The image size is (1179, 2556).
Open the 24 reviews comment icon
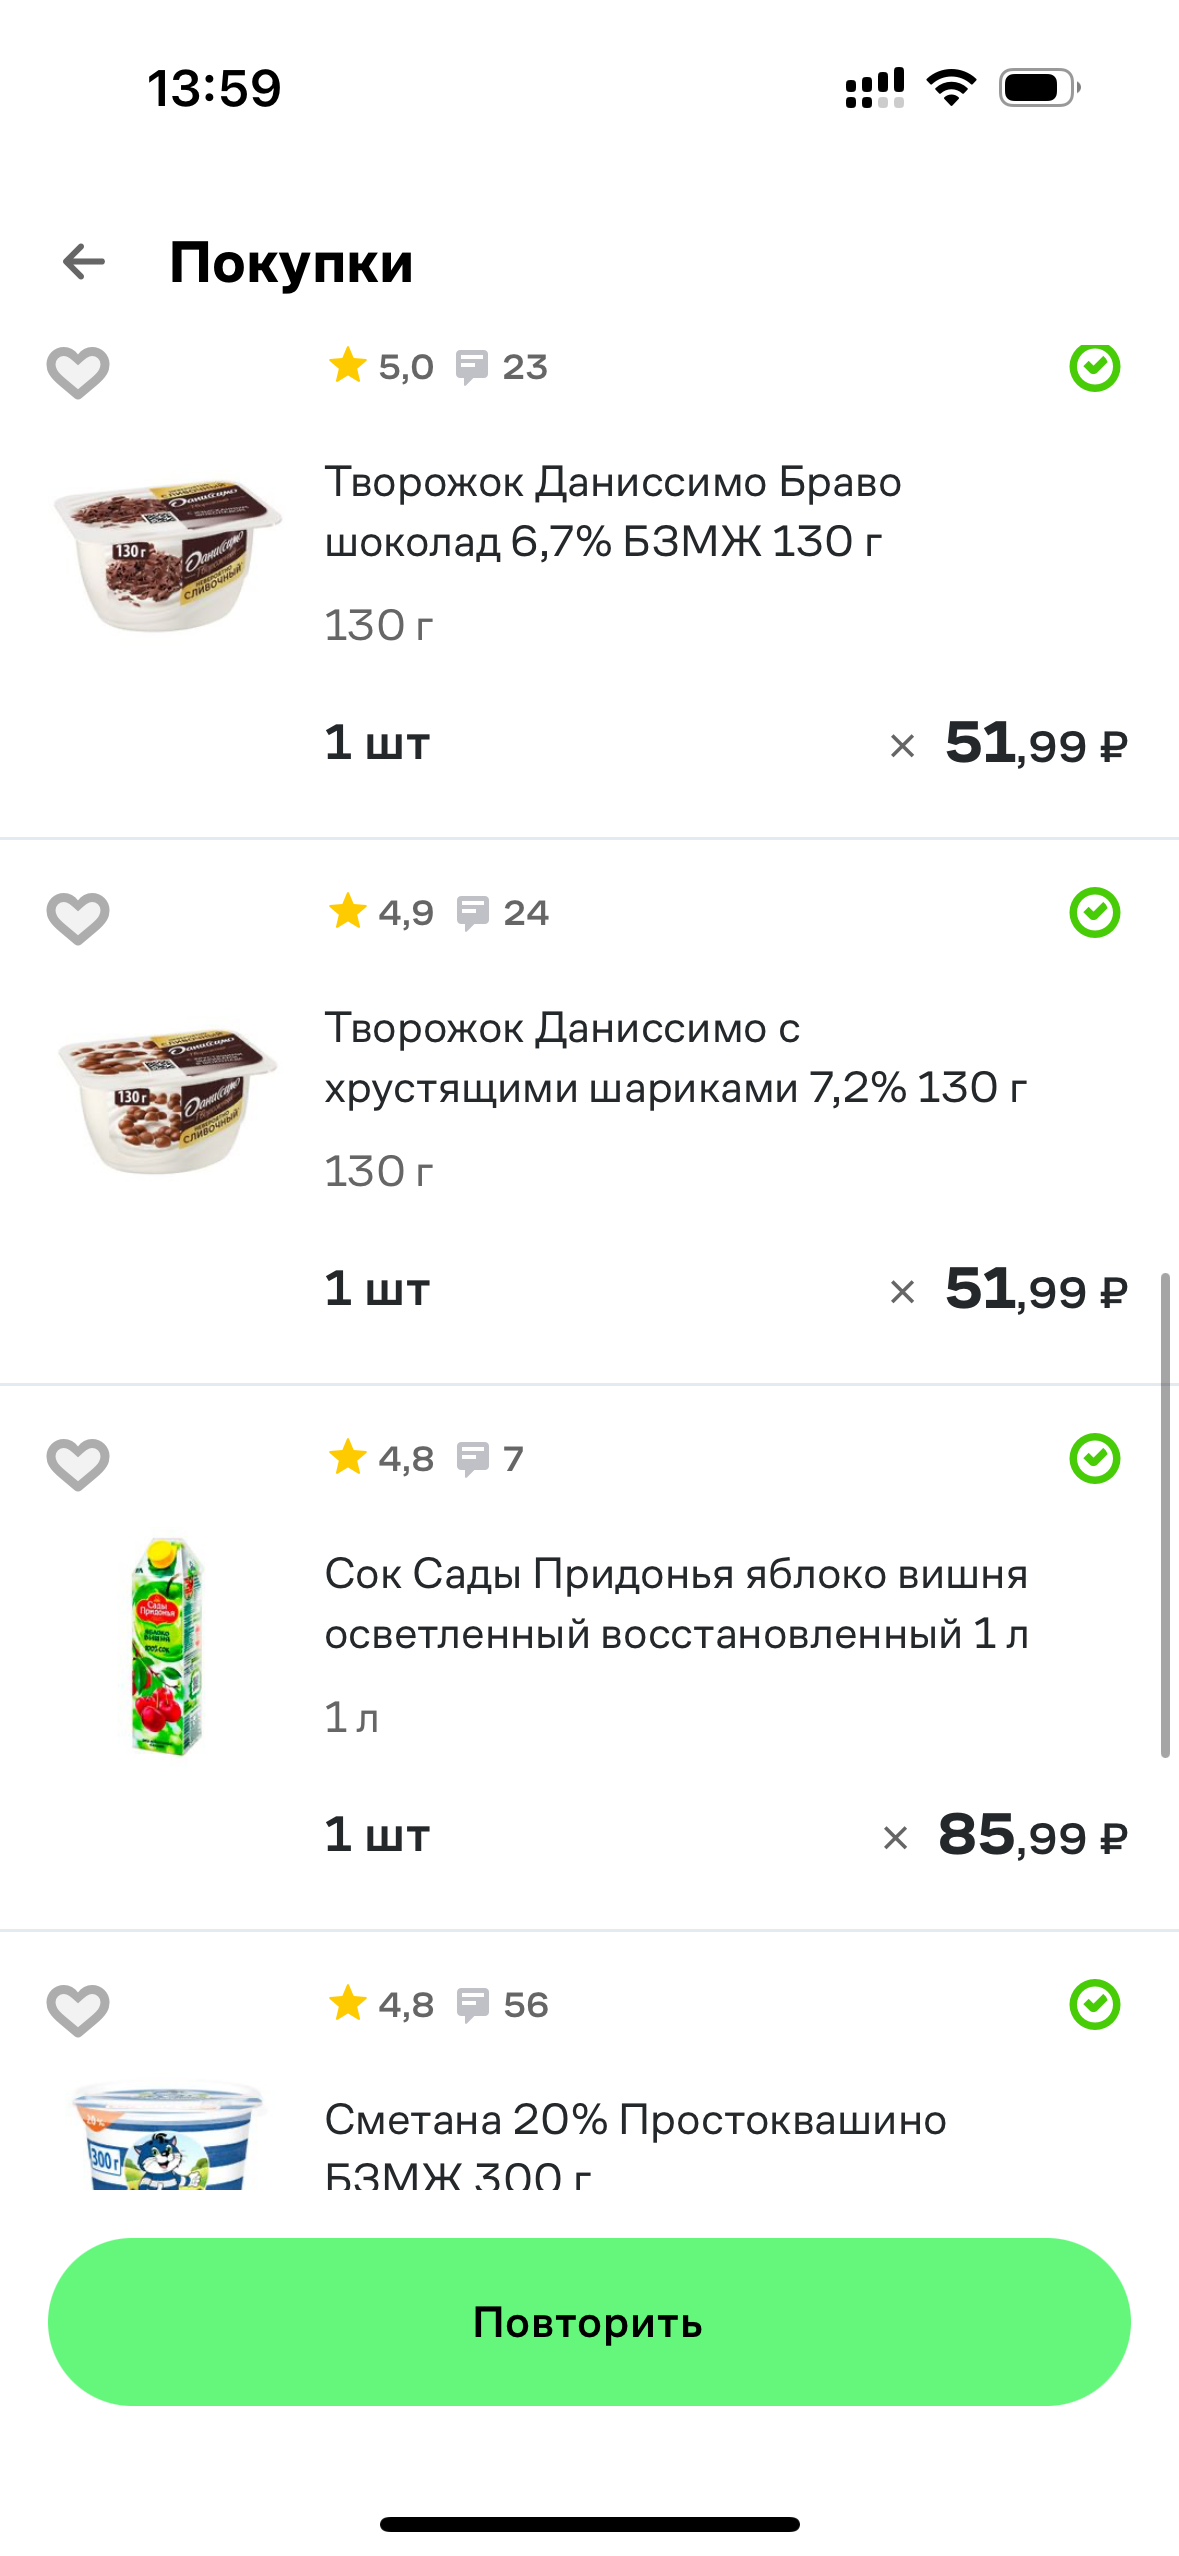click(x=472, y=913)
